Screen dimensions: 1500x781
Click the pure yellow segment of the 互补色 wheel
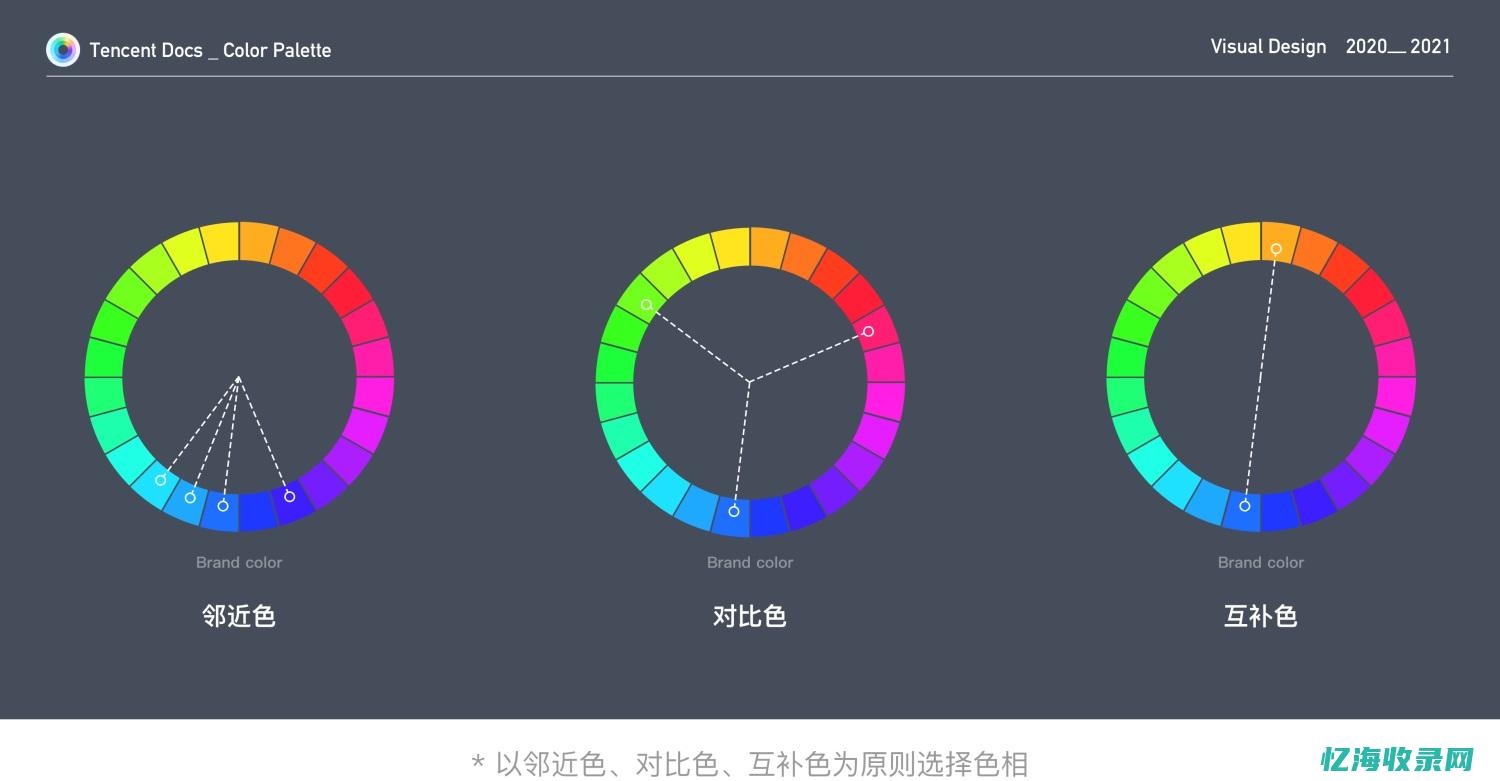coord(1243,243)
